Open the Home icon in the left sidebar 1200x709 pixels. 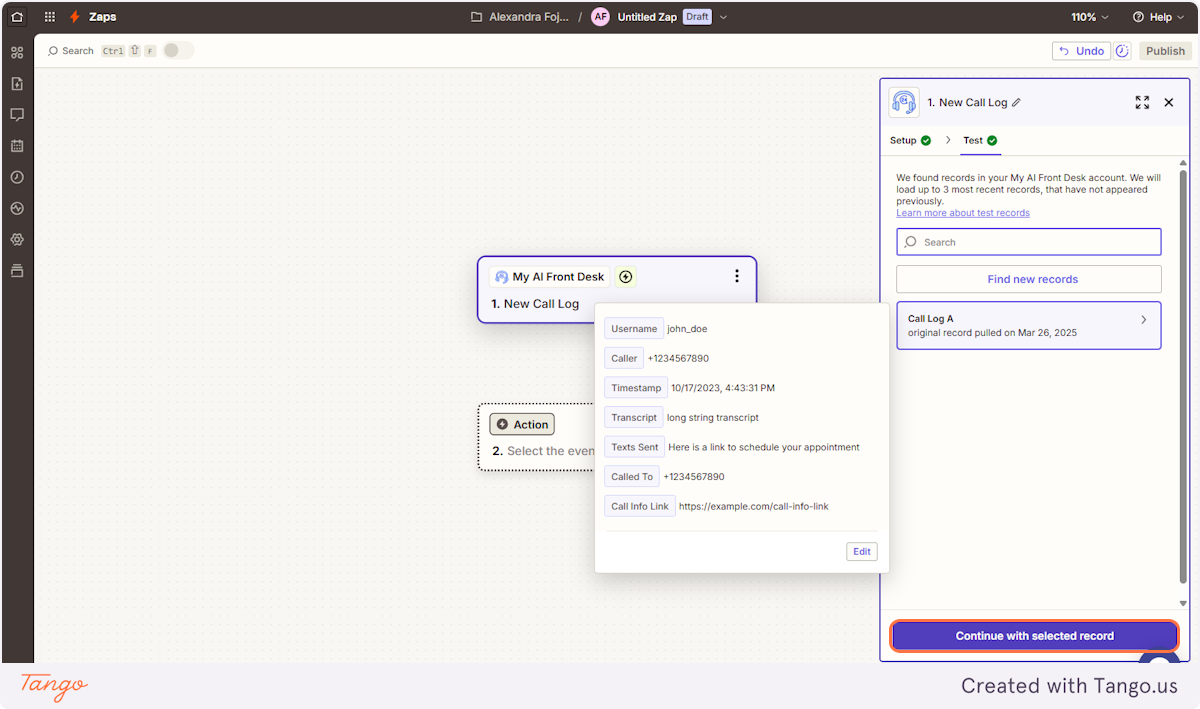[x=16, y=16]
